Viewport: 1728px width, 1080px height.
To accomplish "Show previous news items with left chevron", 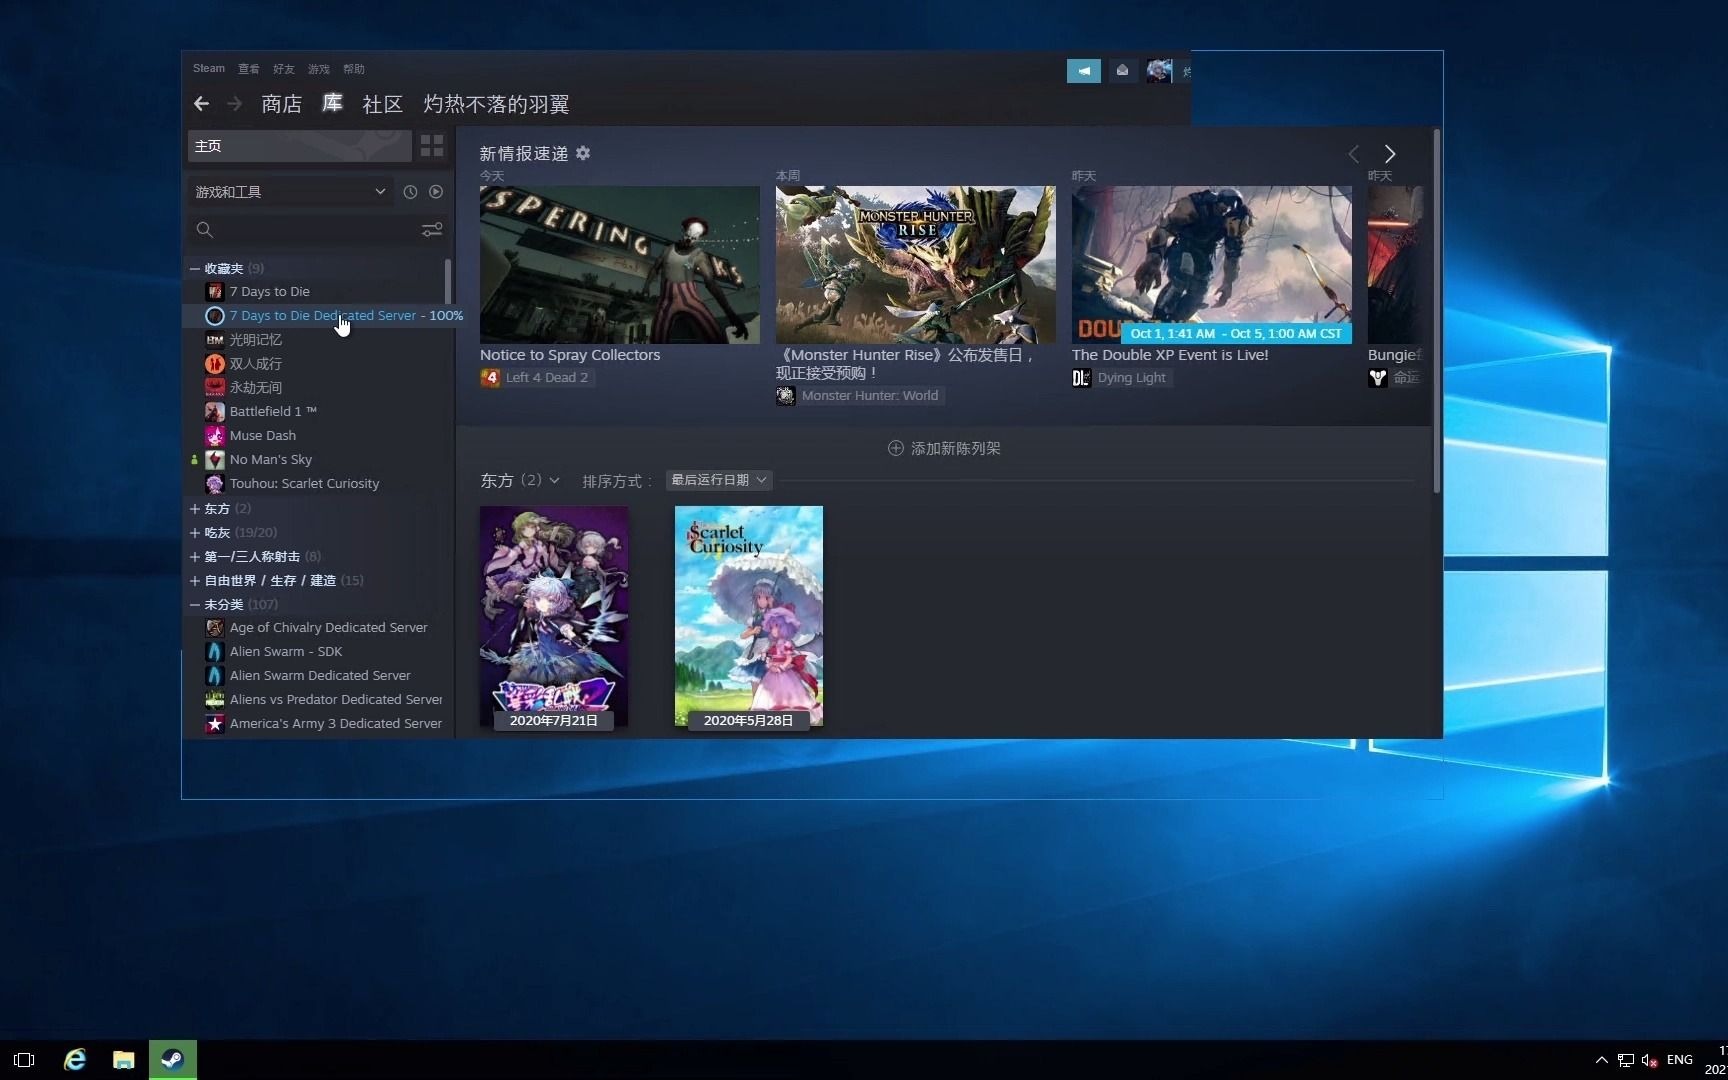I will click(1354, 154).
